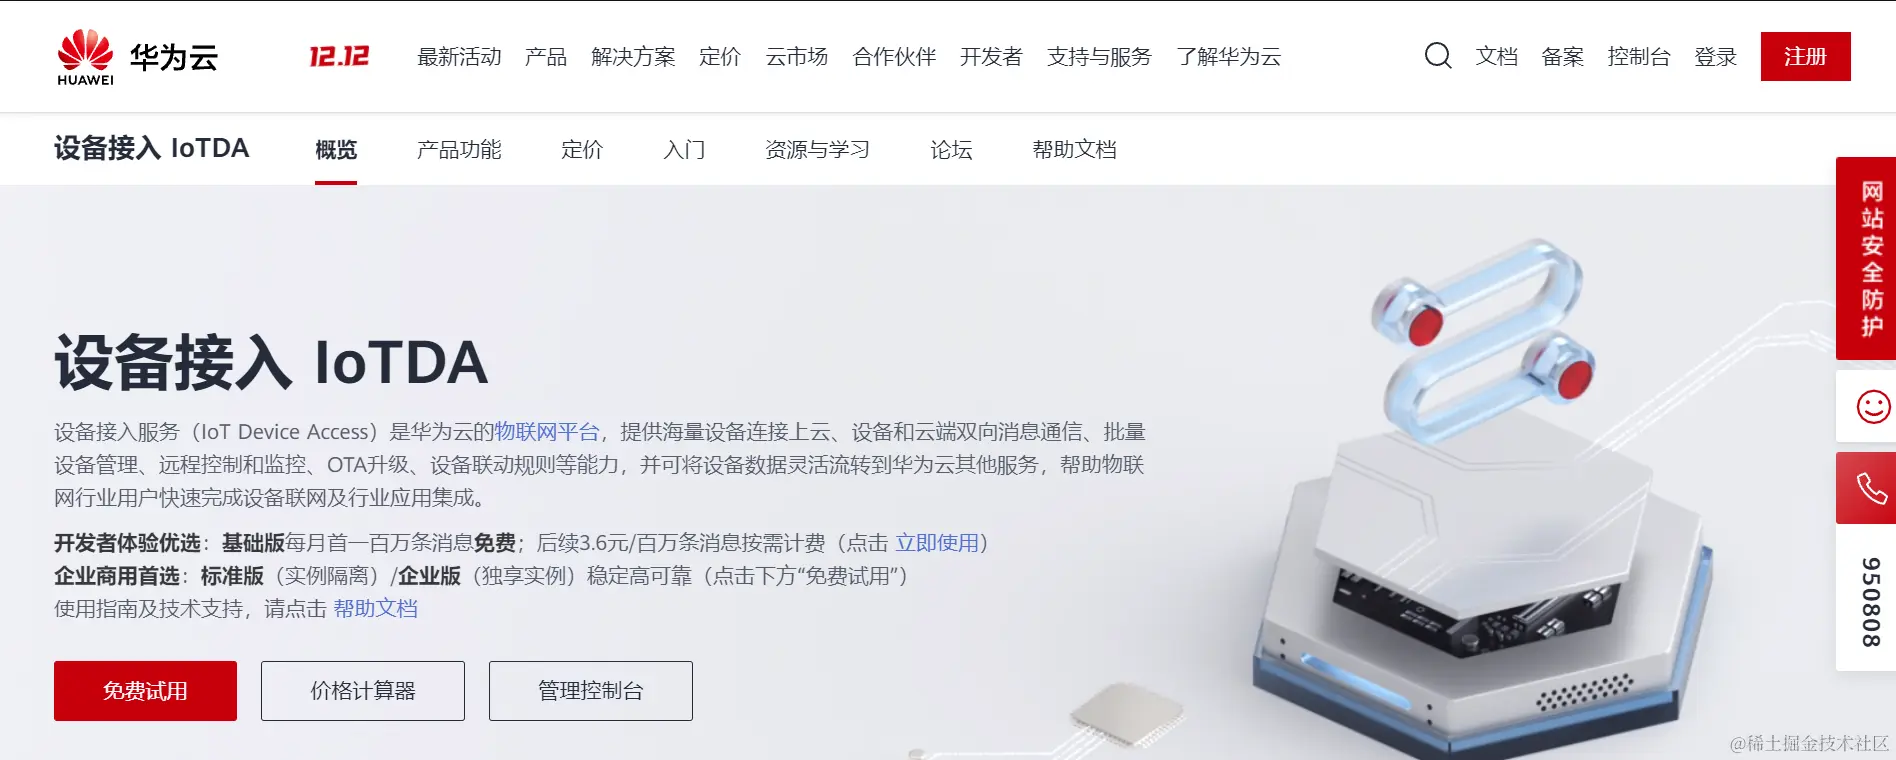This screenshot has width=1896, height=760.
Task: Click the Huawei Cloud logo
Action: [x=137, y=57]
